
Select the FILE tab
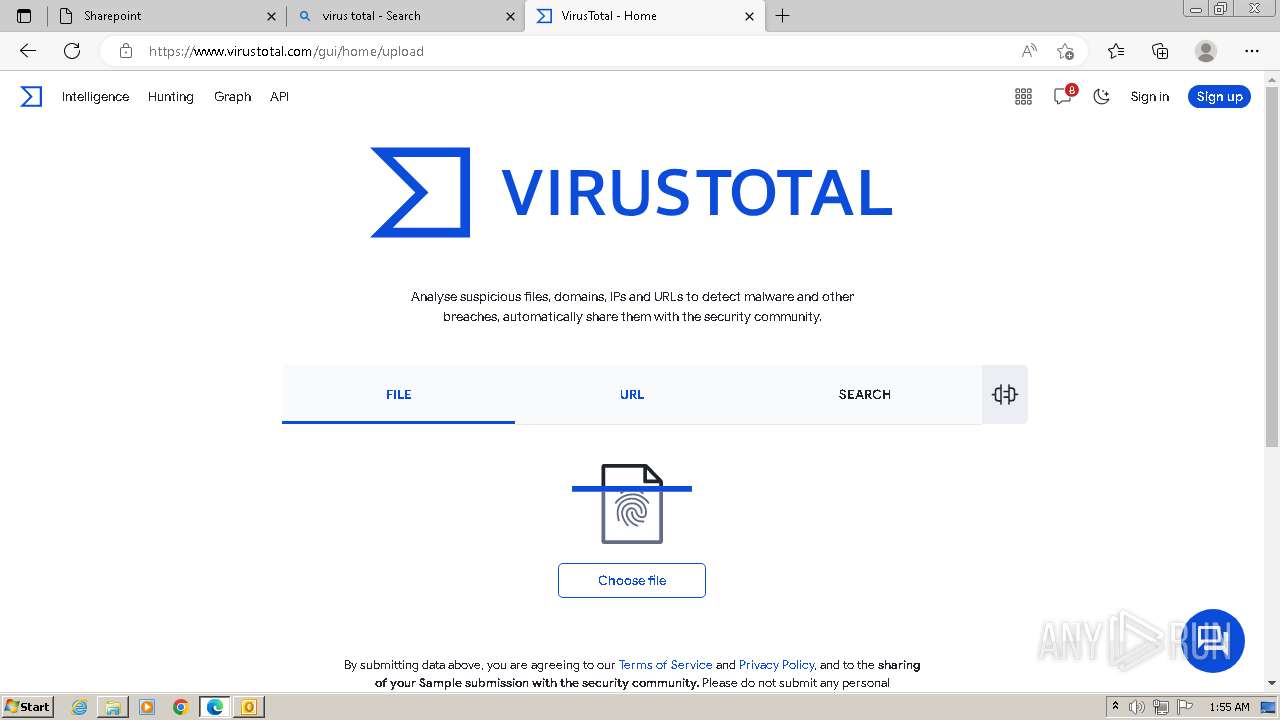[398, 394]
